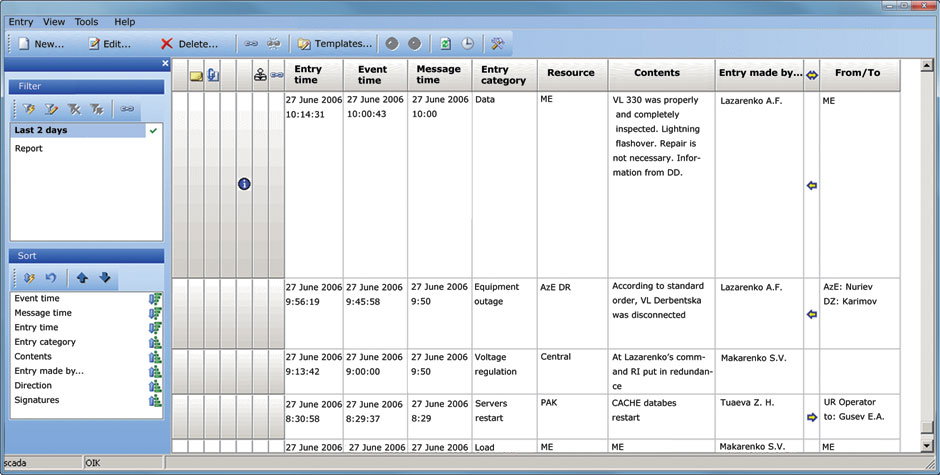Screen dimensions: 940x475
Task: Click the clock icon in the toolbar
Action: point(468,44)
